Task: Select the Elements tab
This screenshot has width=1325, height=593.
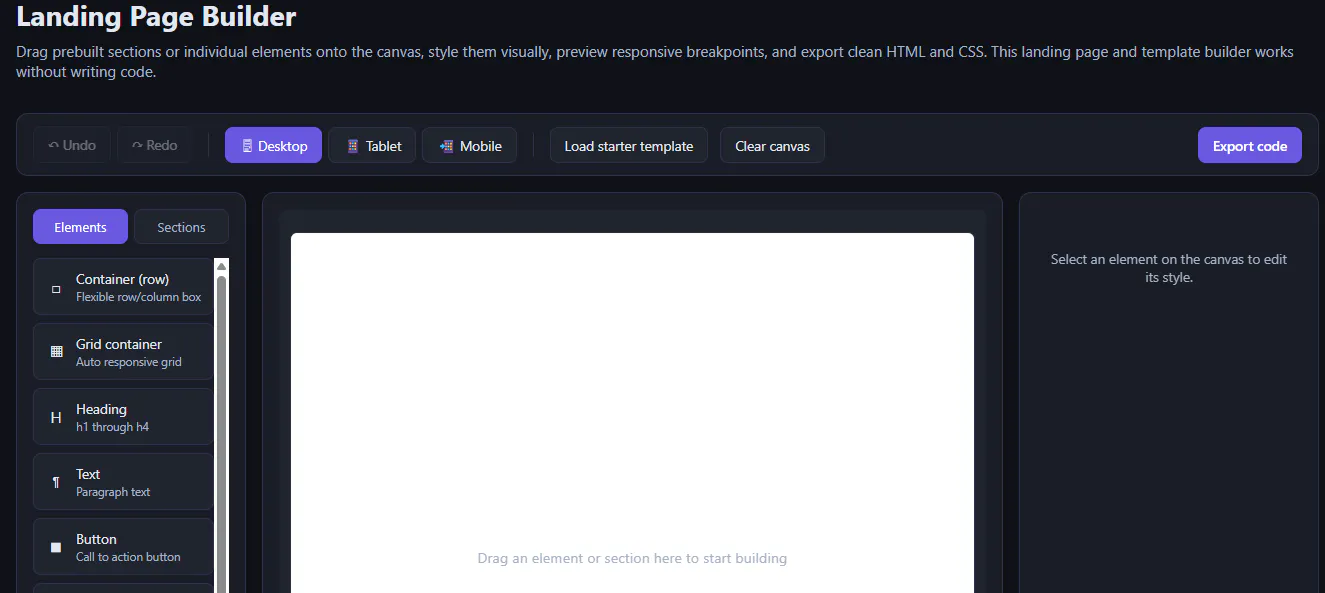Action: [x=80, y=227]
